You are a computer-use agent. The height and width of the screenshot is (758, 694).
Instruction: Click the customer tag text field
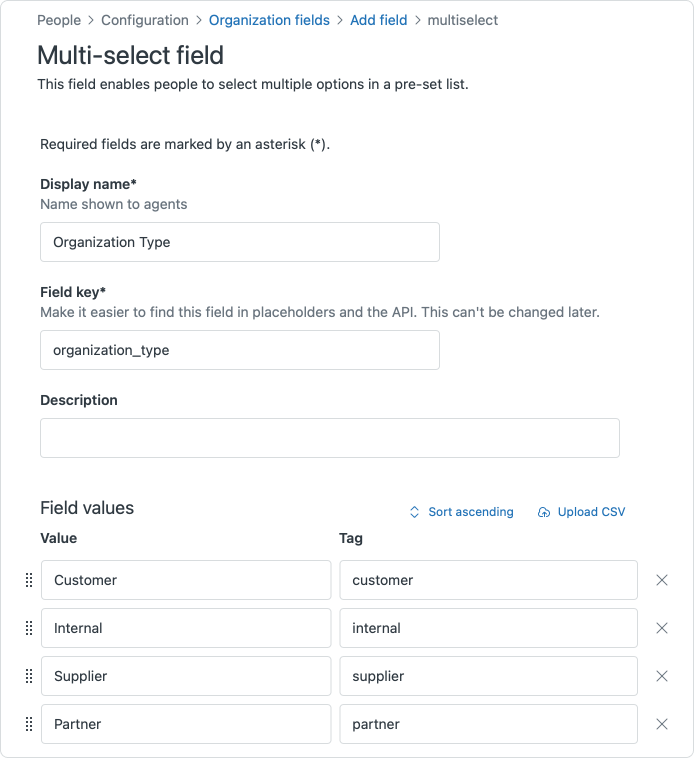(x=488, y=580)
